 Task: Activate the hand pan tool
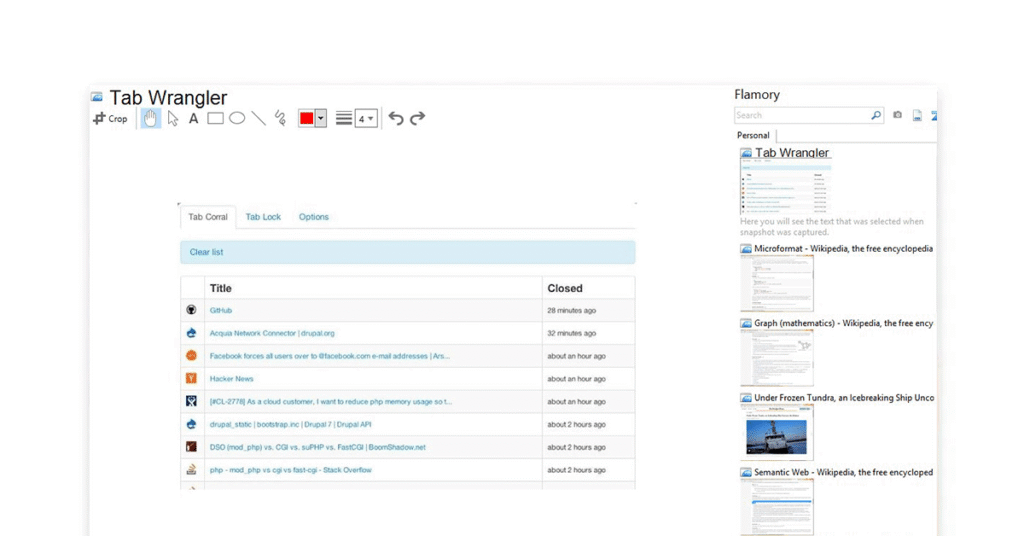[150, 118]
